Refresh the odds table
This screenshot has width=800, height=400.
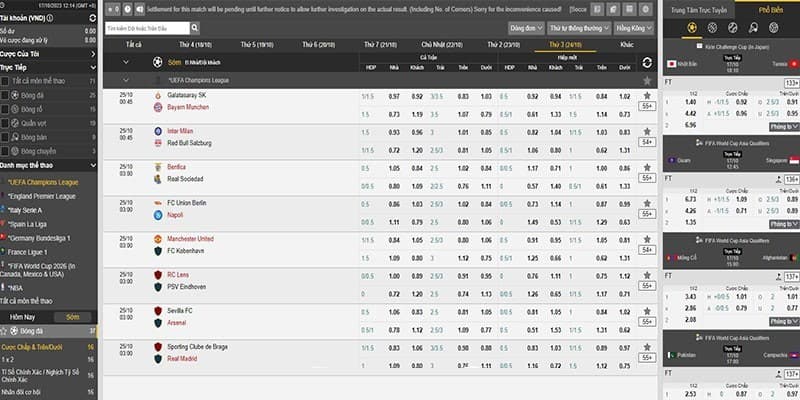[x=647, y=63]
